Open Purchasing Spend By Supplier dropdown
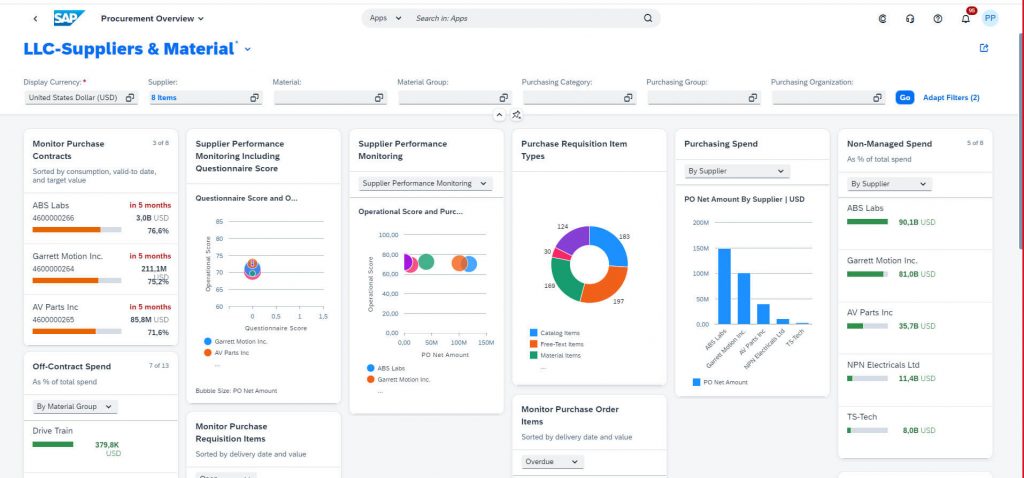This screenshot has height=478, width=1024. [737, 171]
